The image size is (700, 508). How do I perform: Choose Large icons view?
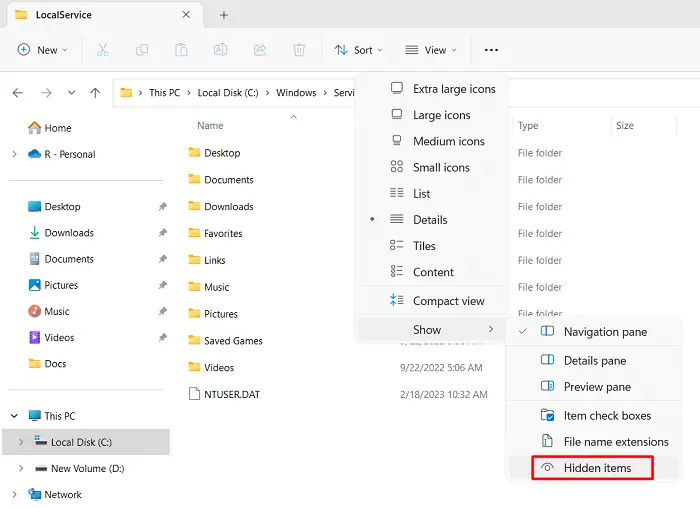(x=432, y=115)
